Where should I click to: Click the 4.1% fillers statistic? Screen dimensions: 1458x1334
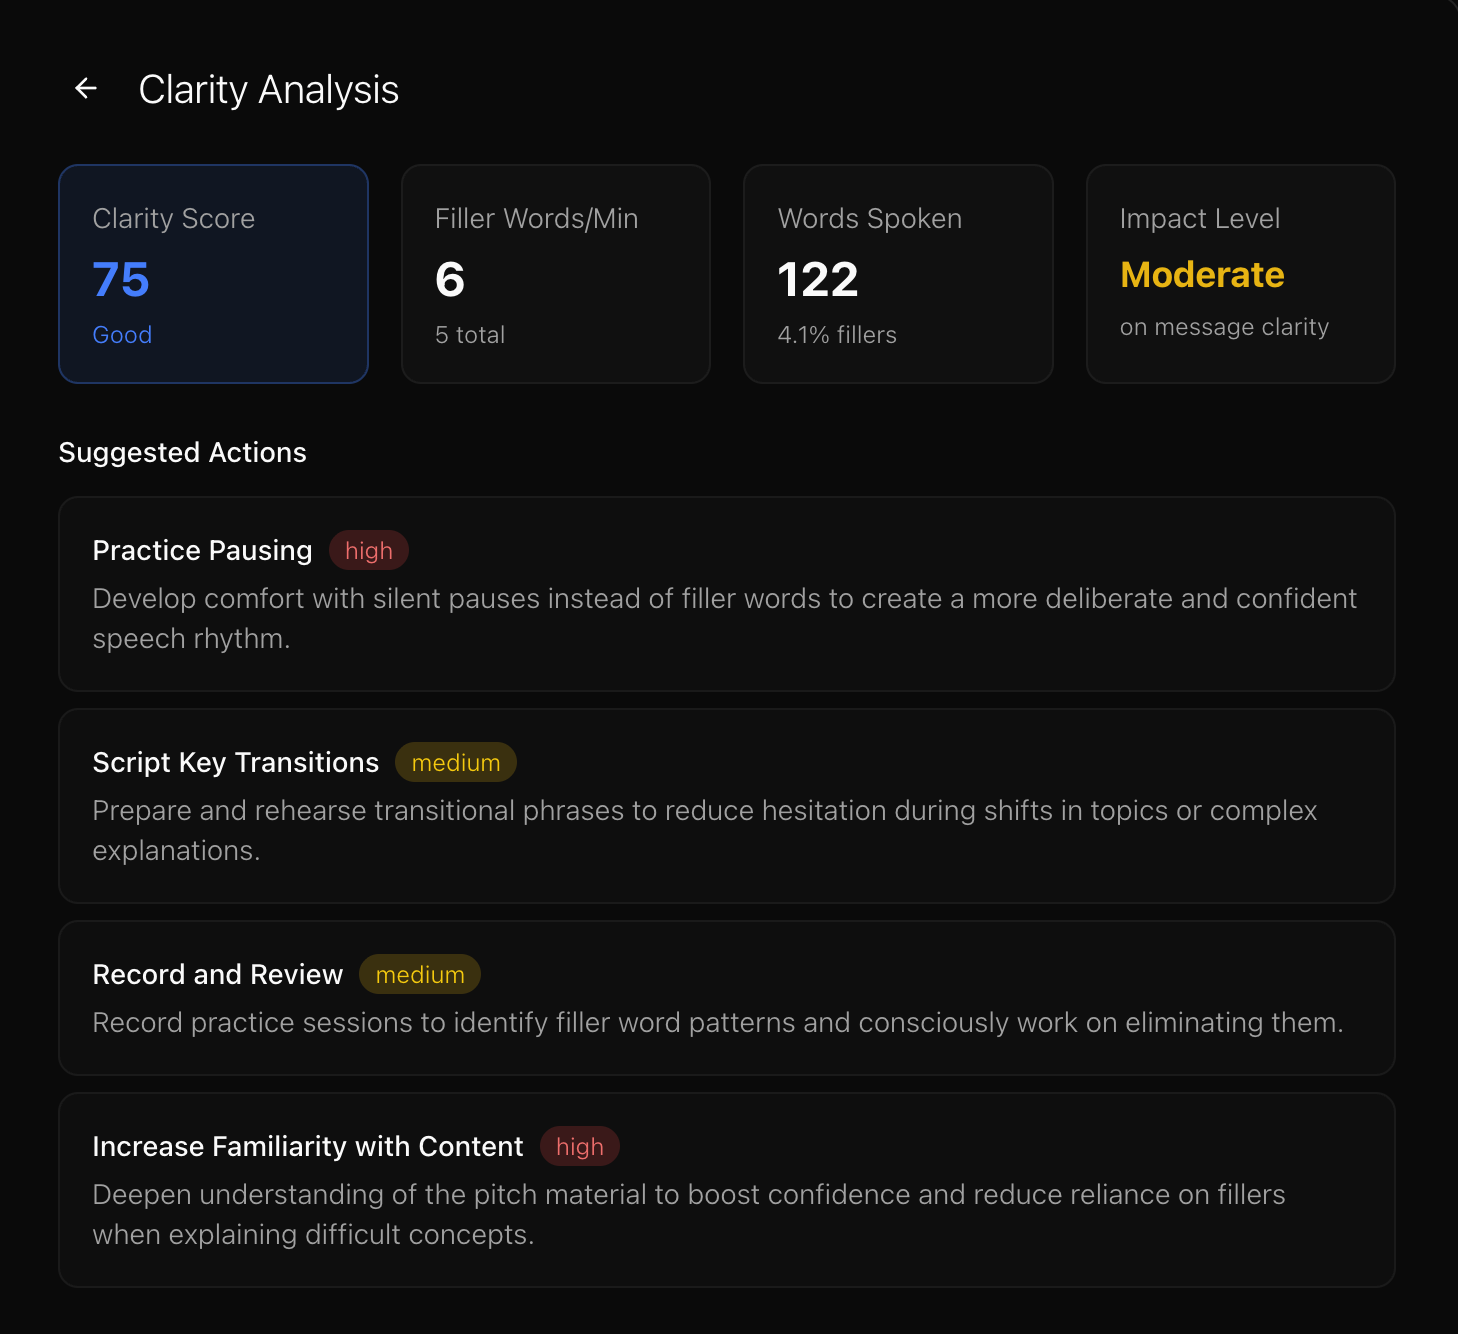click(x=837, y=335)
